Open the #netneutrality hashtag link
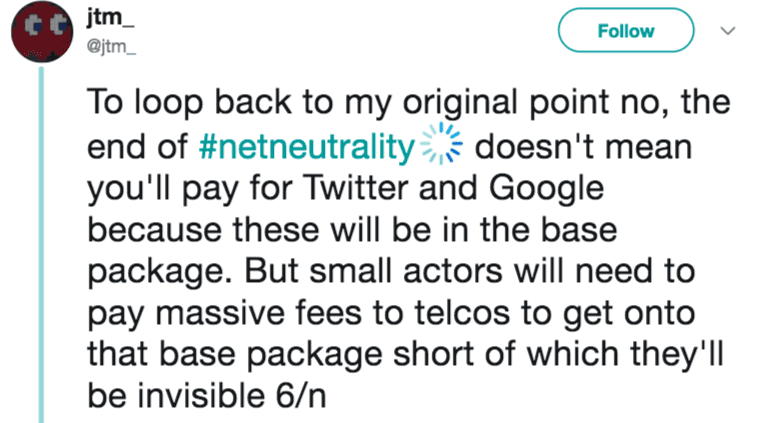Screen dimensions: 759x423 307,147
